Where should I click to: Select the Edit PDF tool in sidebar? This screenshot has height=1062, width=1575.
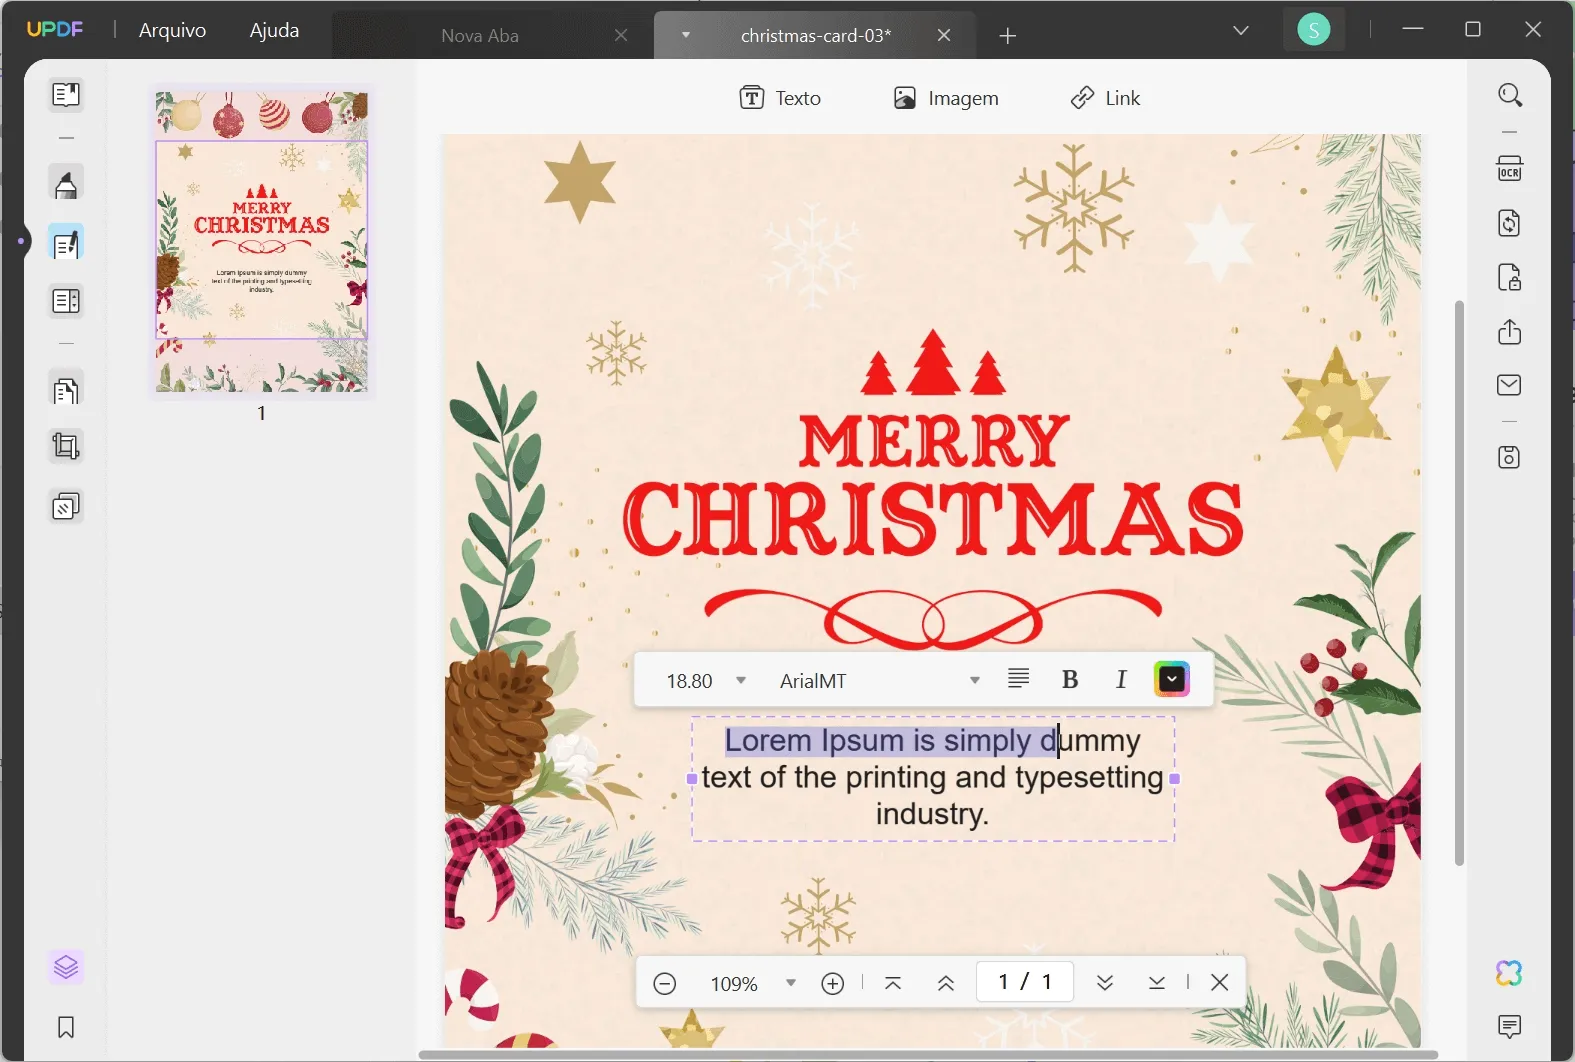[66, 244]
